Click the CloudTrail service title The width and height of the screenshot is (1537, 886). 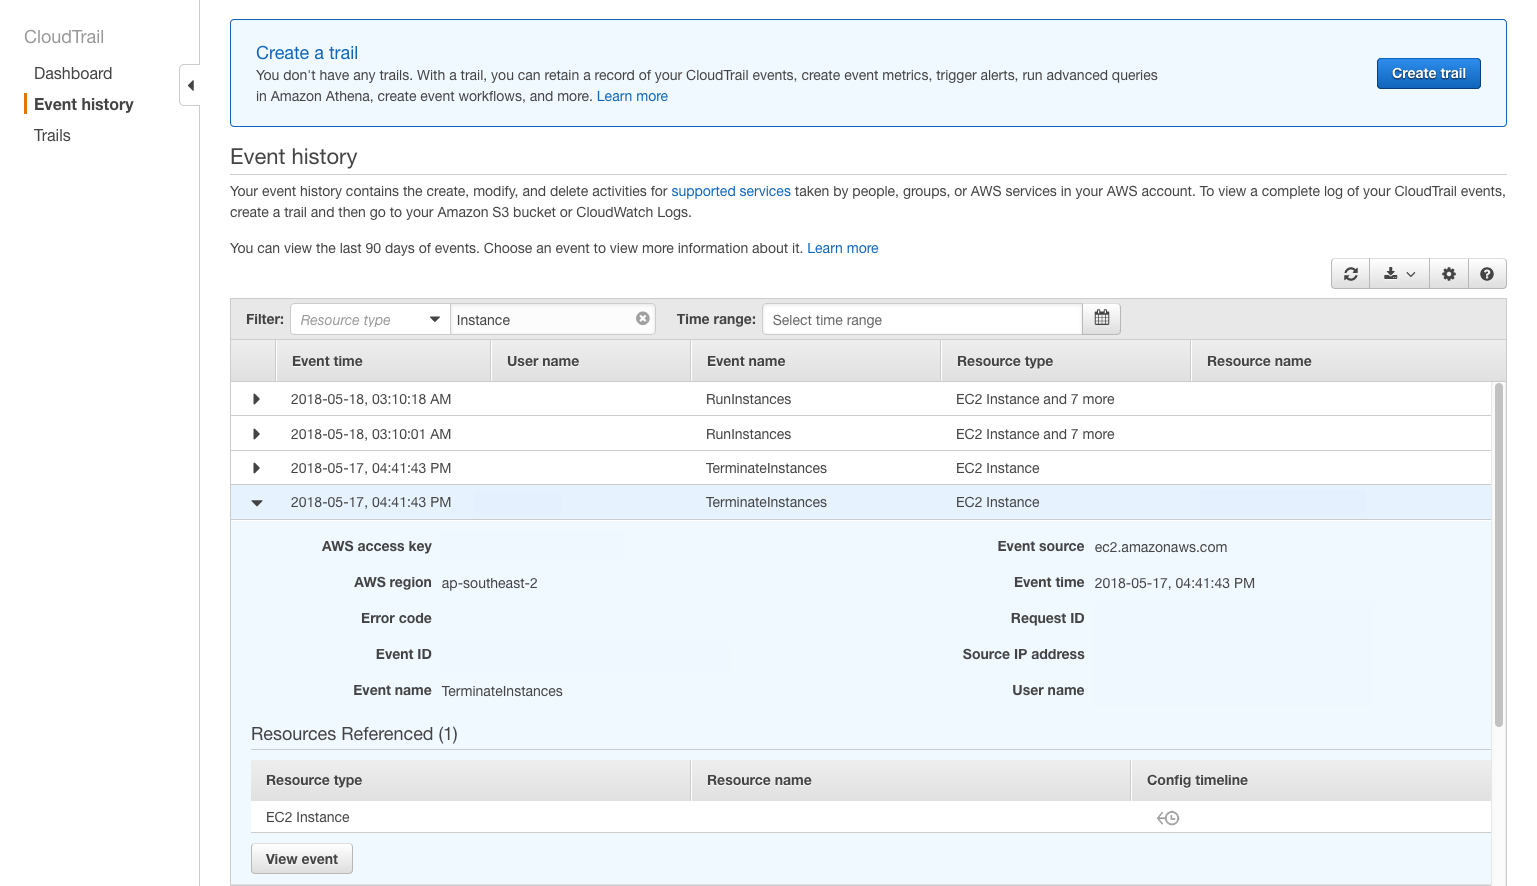[x=64, y=37]
